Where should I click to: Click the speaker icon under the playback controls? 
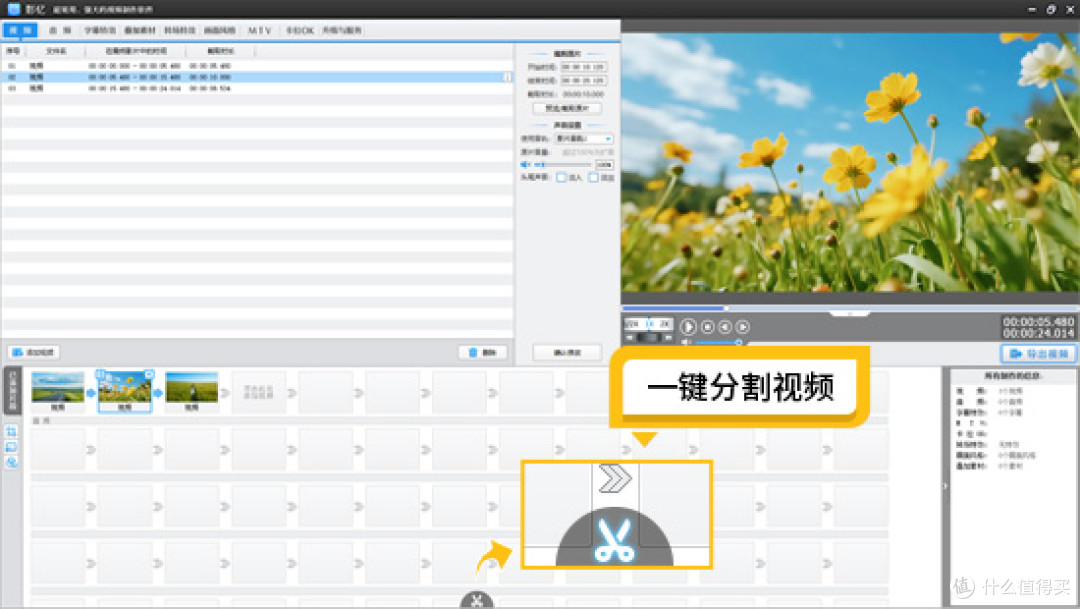pyautogui.click(x=686, y=342)
